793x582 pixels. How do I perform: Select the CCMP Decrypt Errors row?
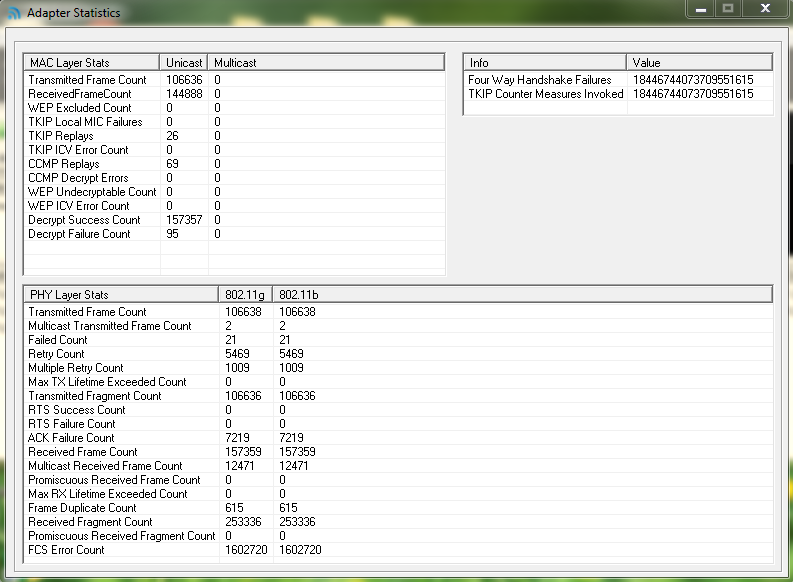(x=235, y=178)
